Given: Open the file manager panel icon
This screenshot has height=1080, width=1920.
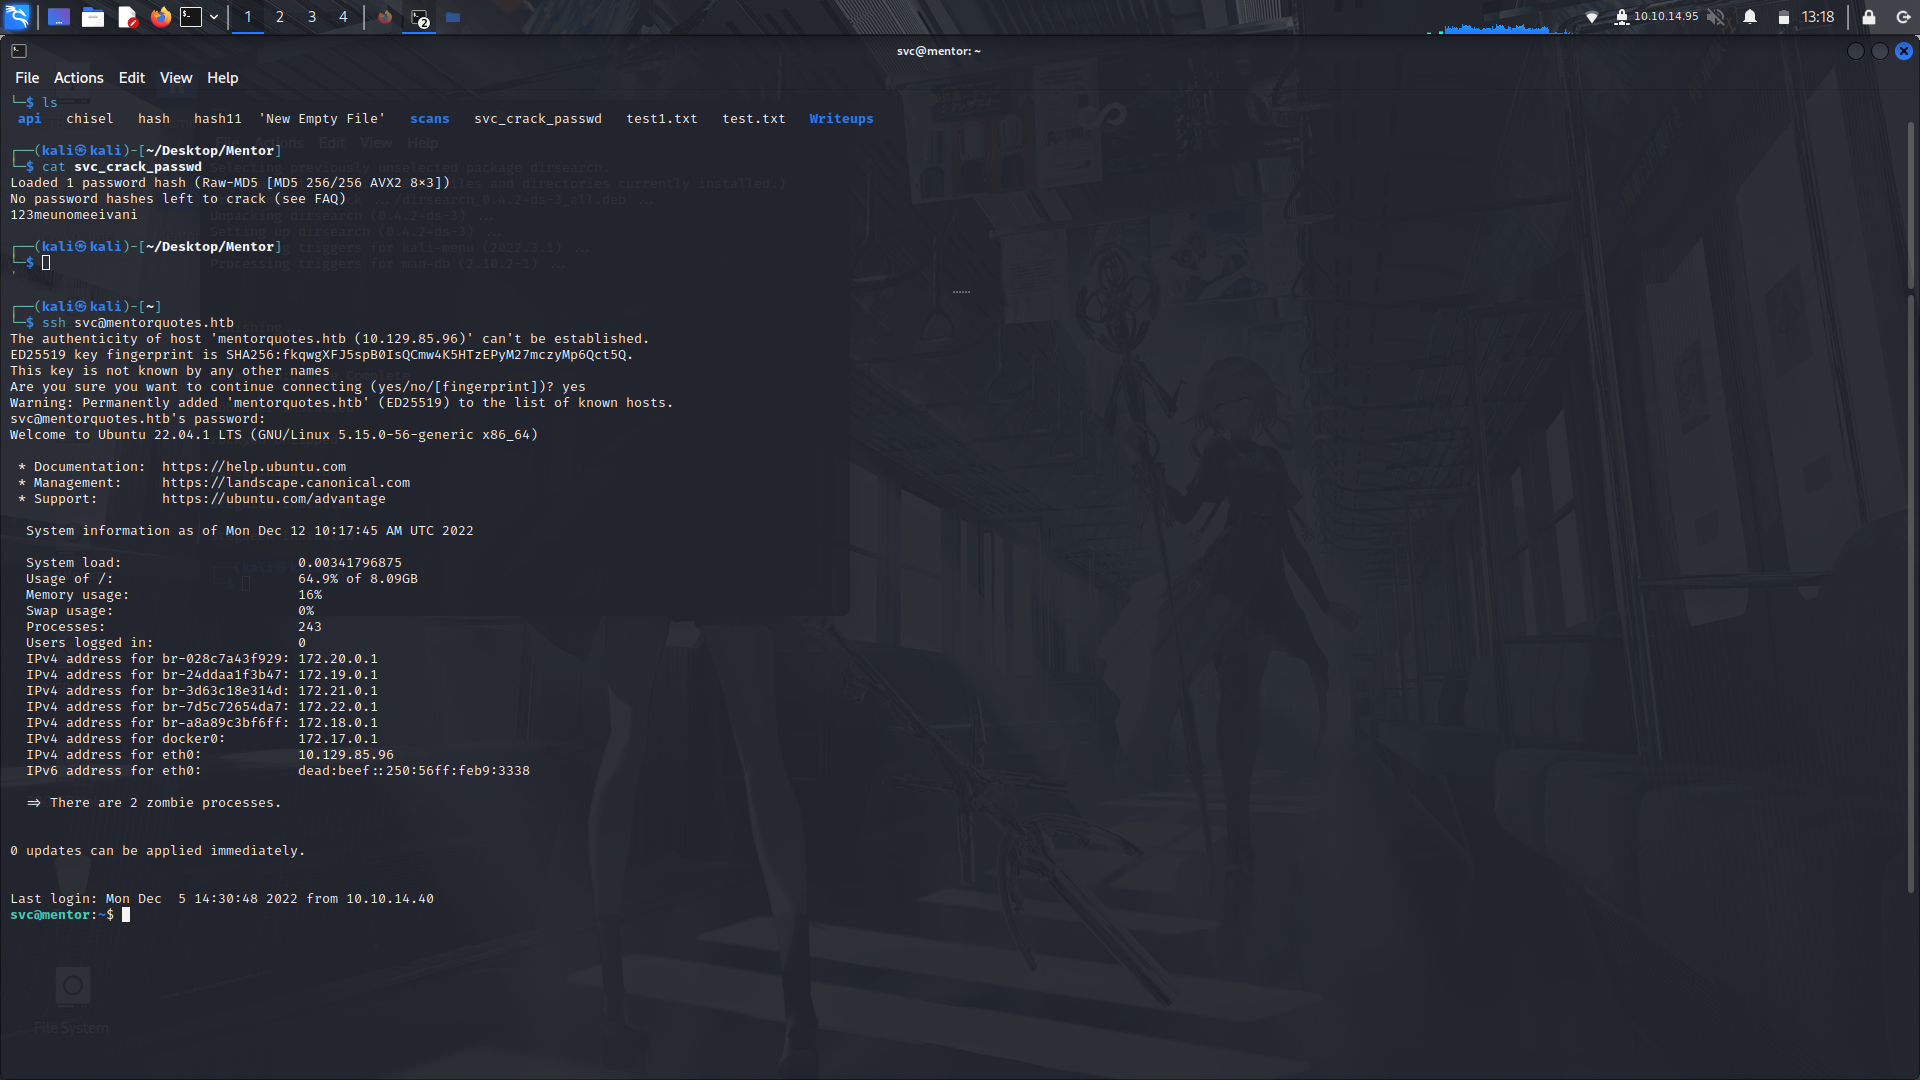Looking at the screenshot, I should 93,17.
